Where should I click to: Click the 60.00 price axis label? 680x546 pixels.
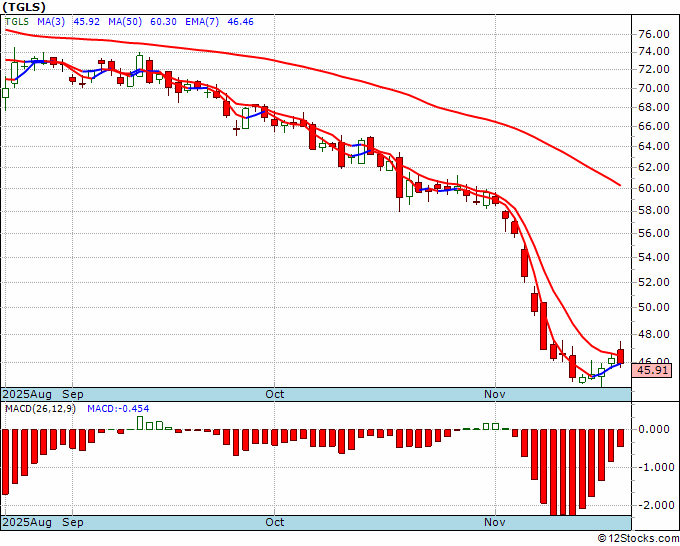coord(654,188)
